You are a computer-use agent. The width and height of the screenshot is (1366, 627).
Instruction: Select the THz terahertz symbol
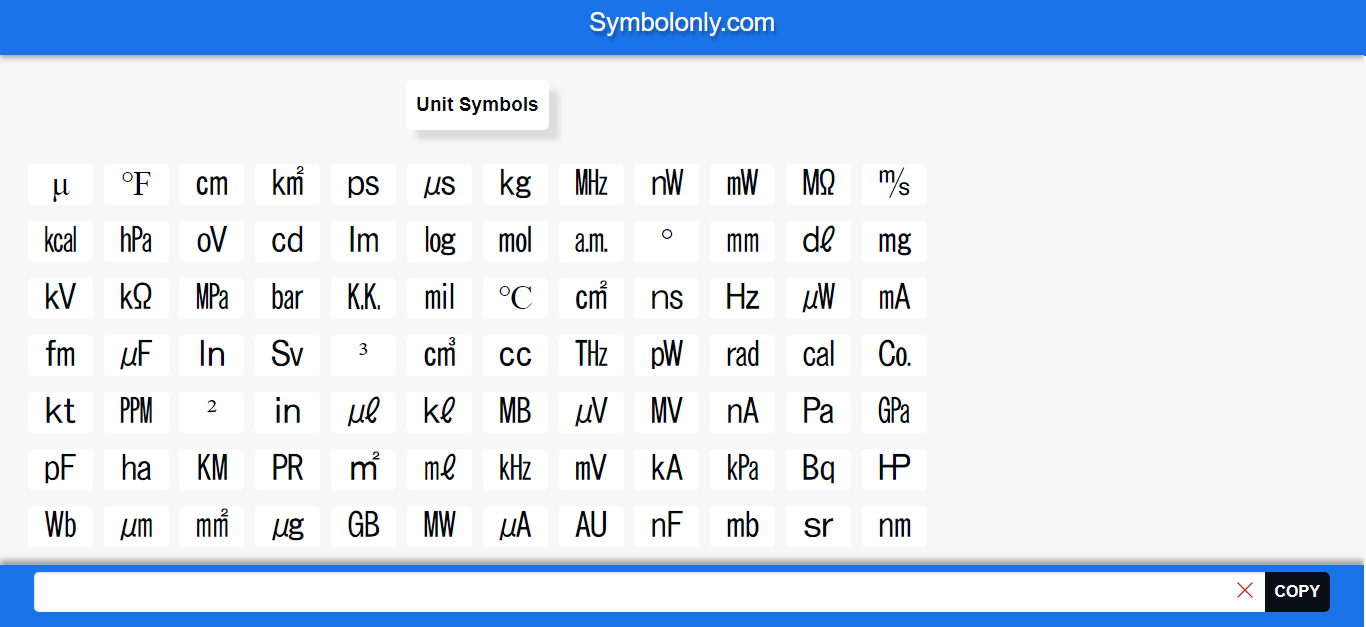pyautogui.click(x=591, y=355)
